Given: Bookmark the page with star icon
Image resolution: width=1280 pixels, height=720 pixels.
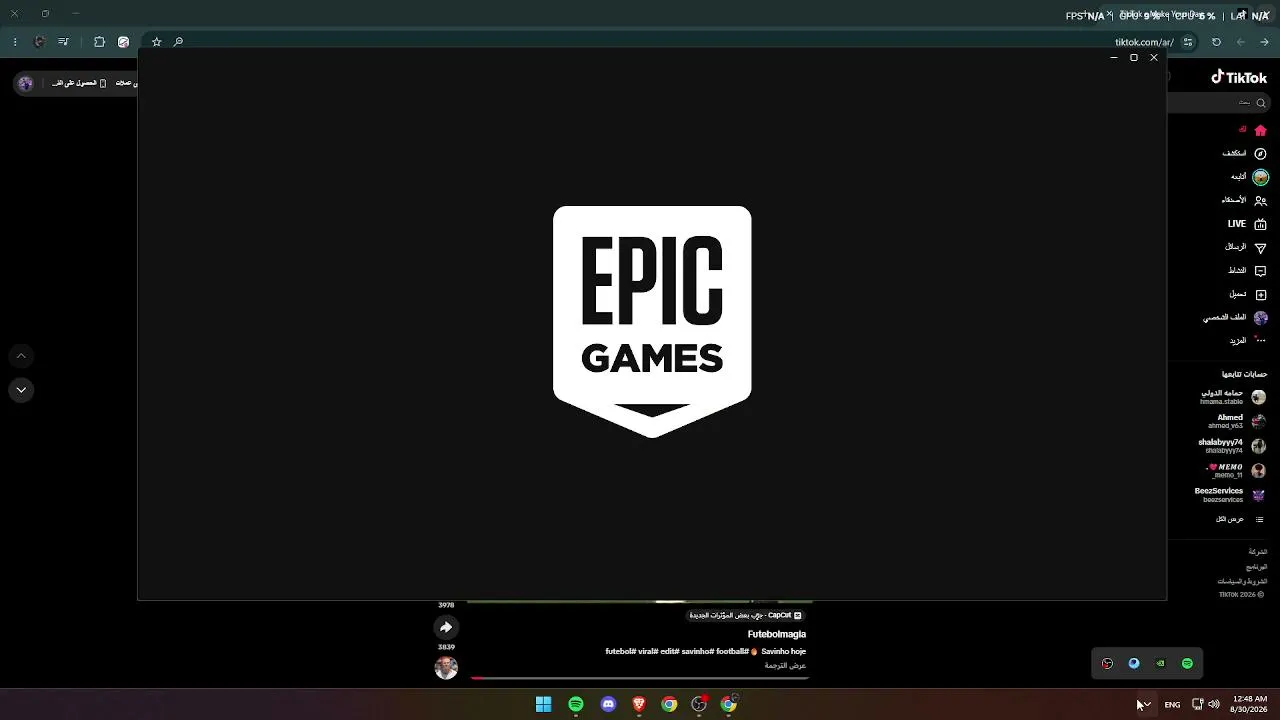Looking at the screenshot, I should pos(156,42).
